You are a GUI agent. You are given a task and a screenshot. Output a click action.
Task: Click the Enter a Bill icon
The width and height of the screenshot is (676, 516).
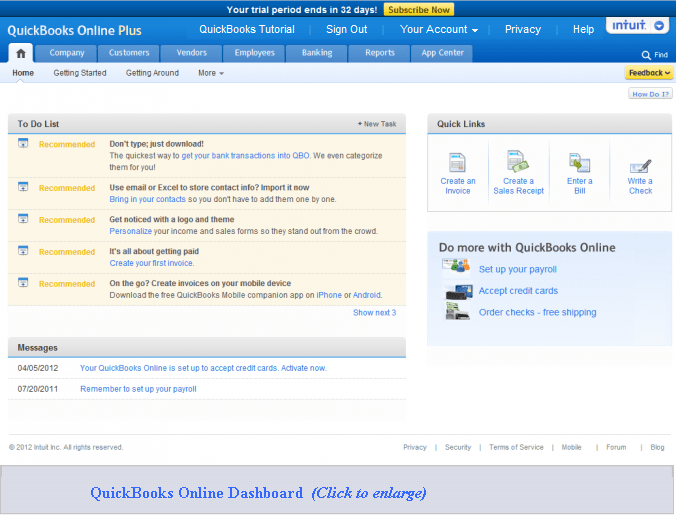point(579,163)
